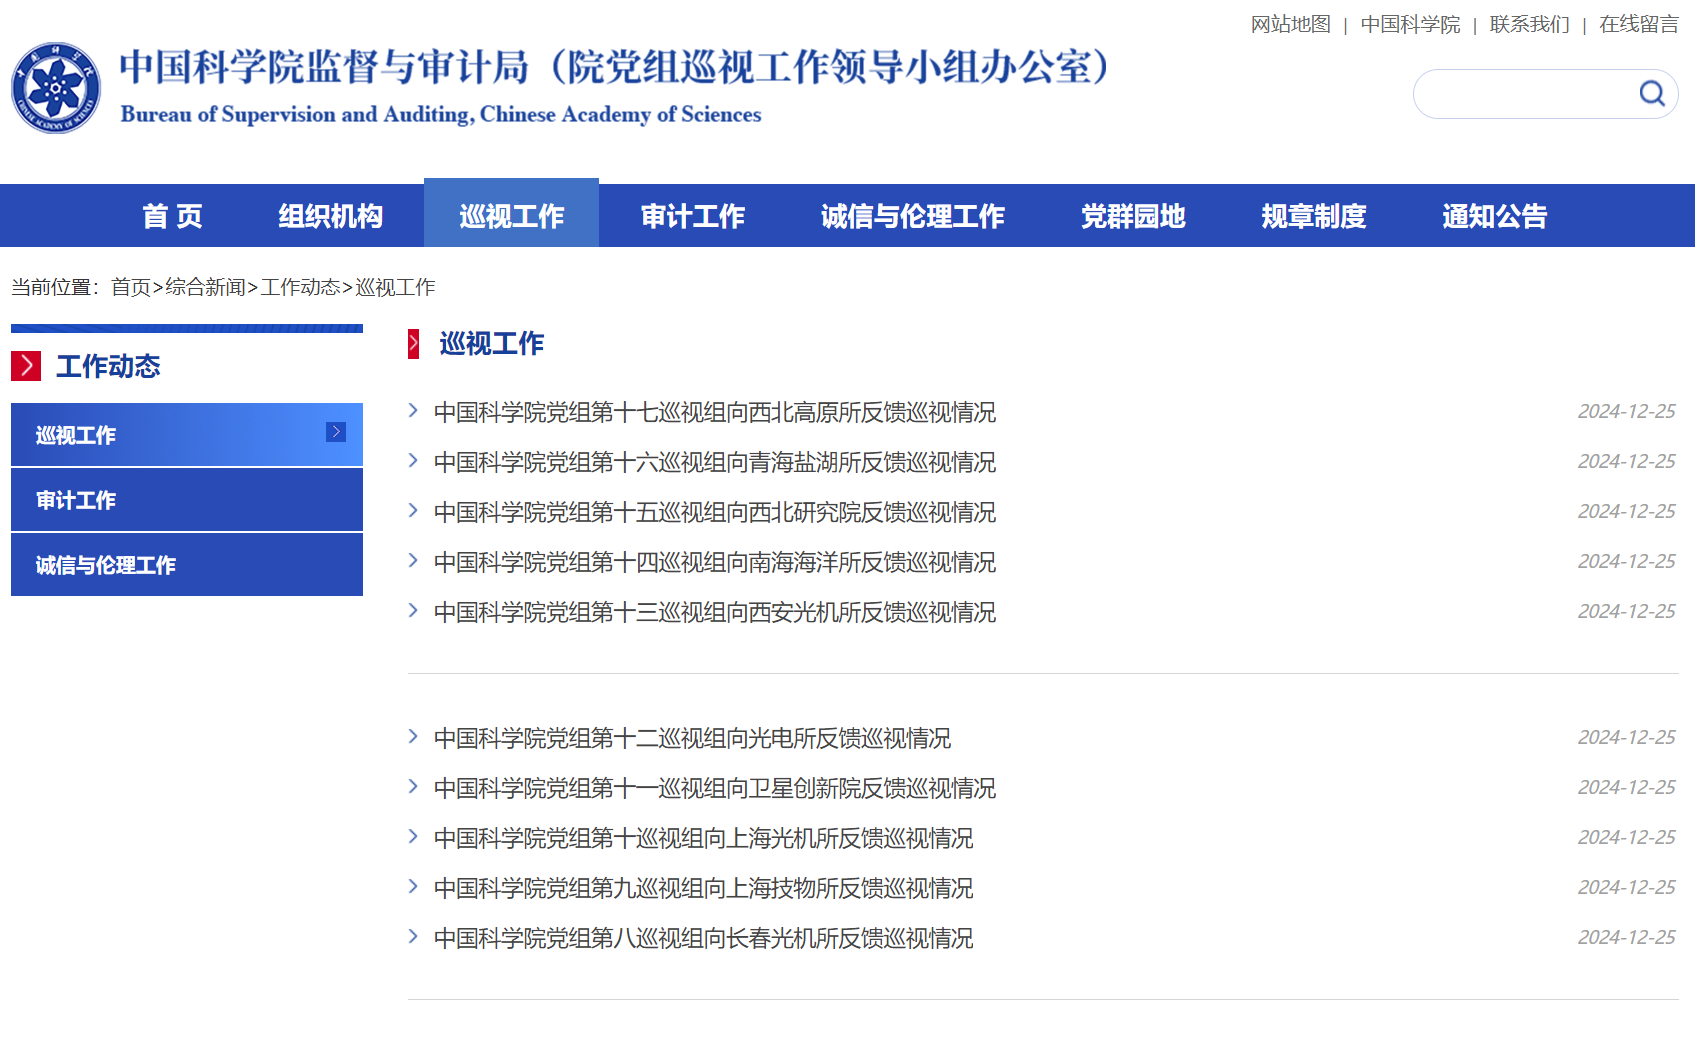The width and height of the screenshot is (1695, 1047).
Task: Open the 网站地图 link at top
Action: [1290, 24]
